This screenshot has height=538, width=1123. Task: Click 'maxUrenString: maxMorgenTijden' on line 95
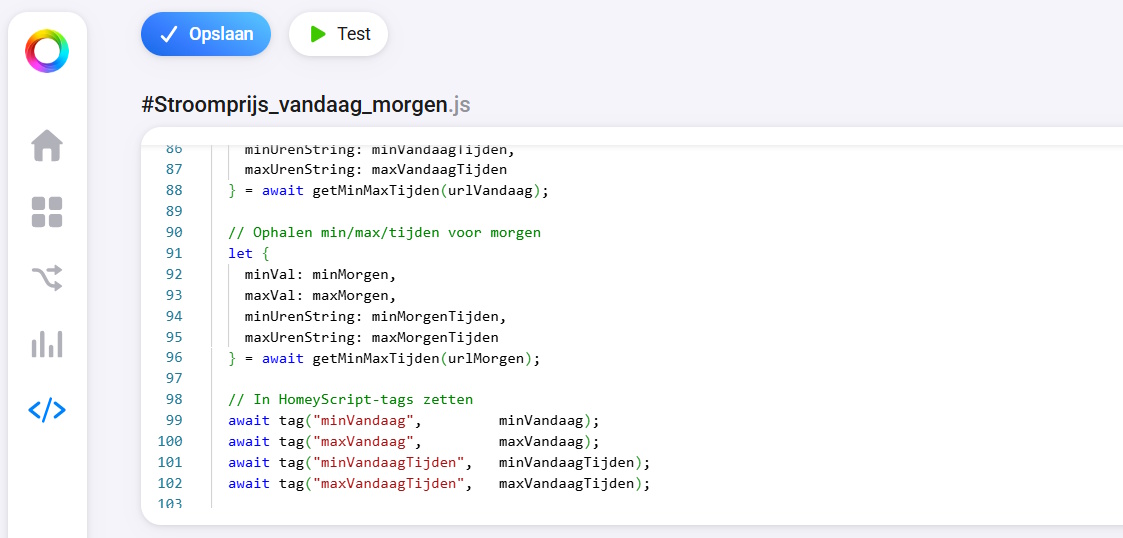[x=372, y=337]
